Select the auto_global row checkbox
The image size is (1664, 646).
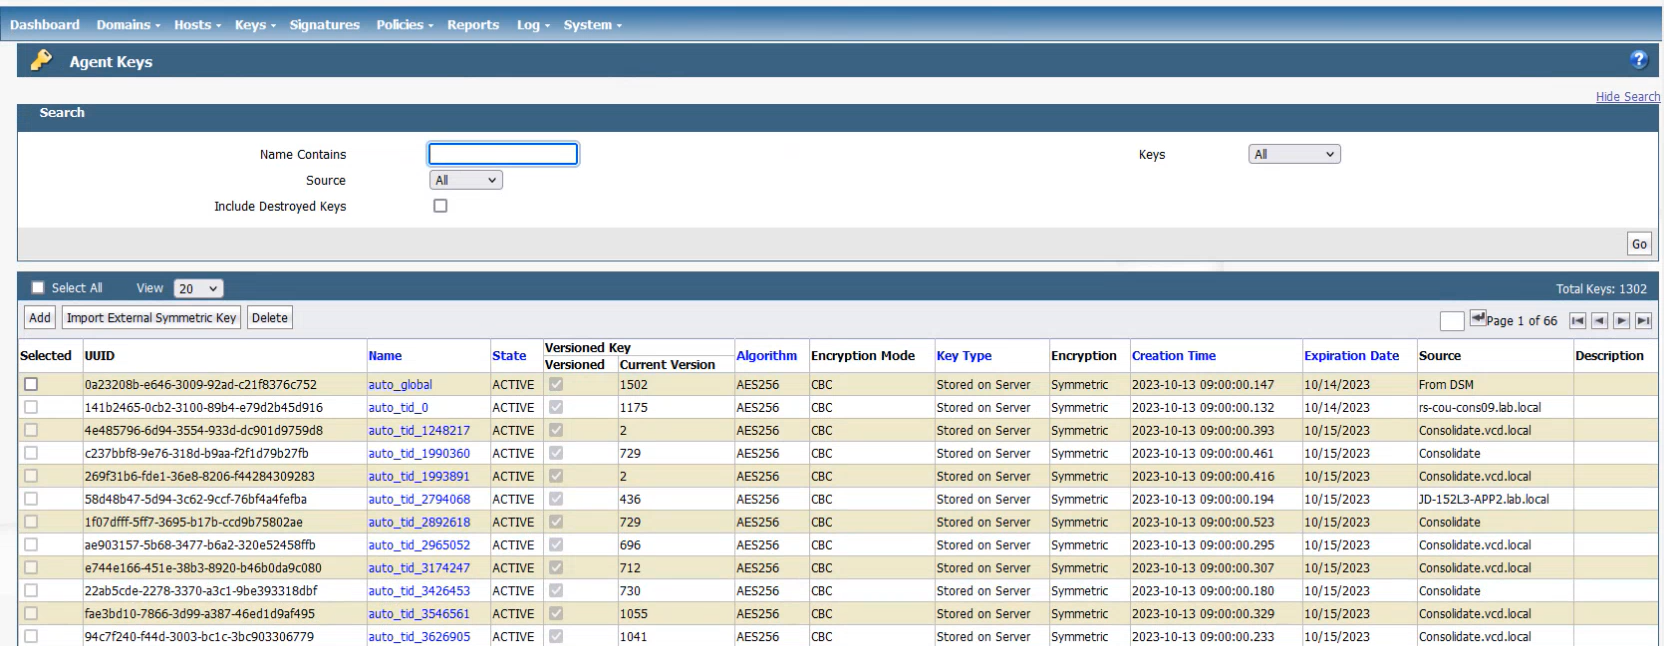[31, 384]
